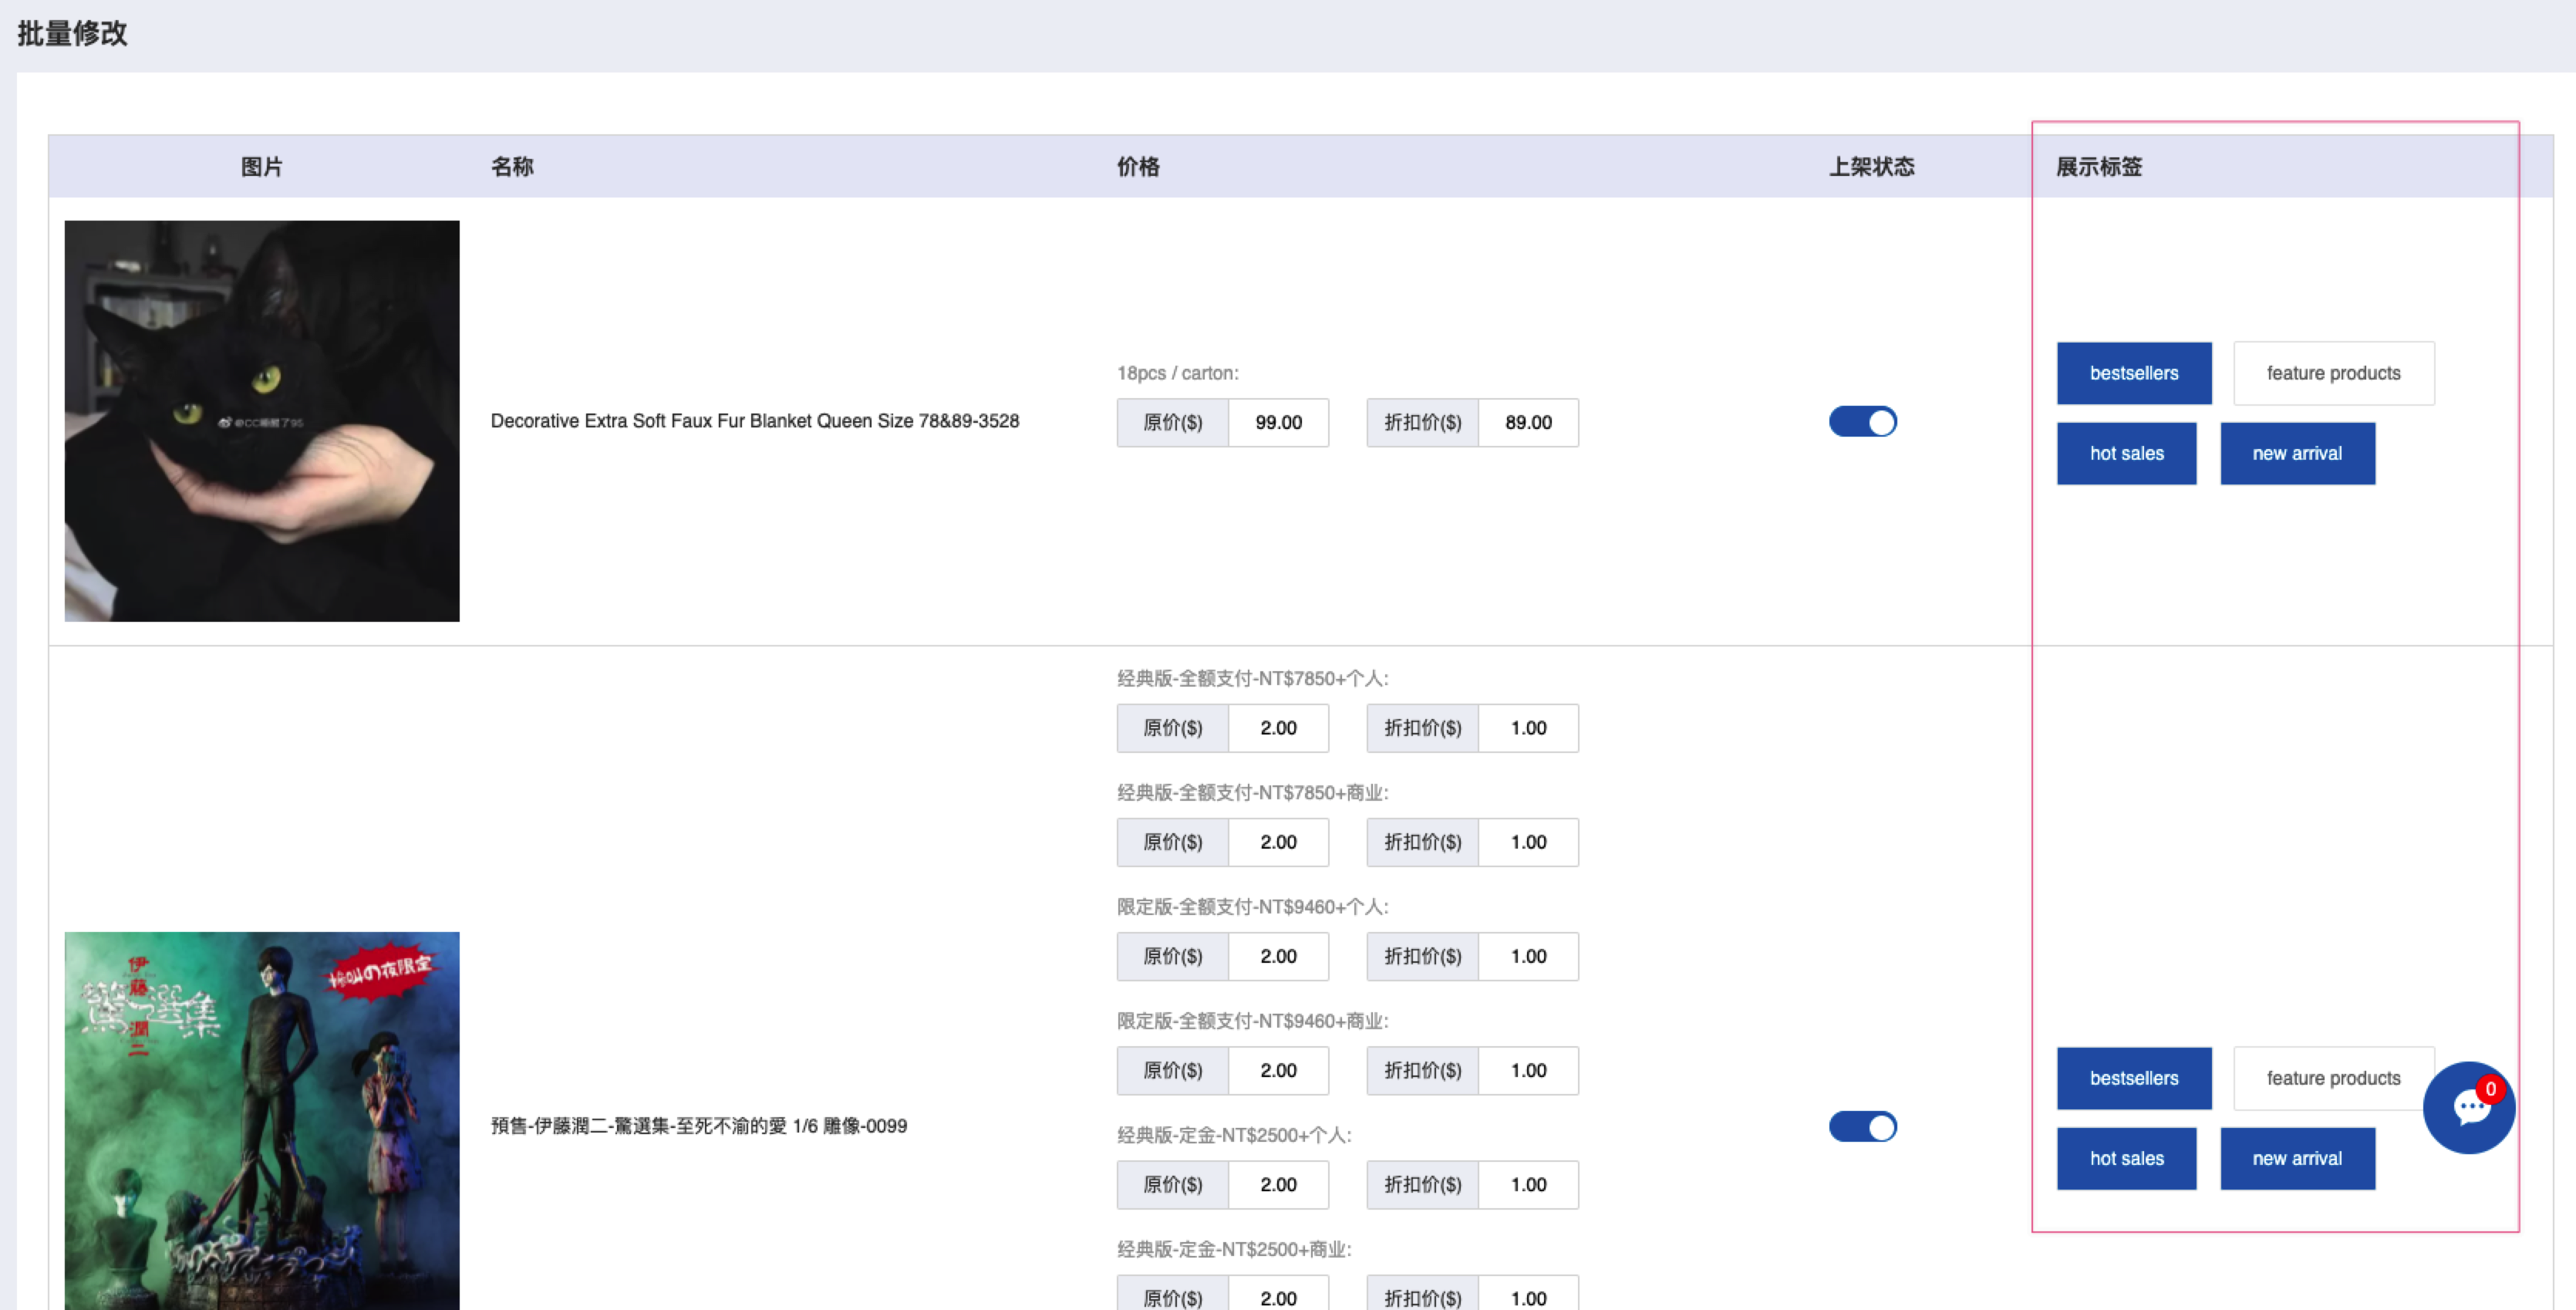
Task: Edit discount price for 限定版-全额支付-NT$9460+商业
Action: (1528, 1070)
